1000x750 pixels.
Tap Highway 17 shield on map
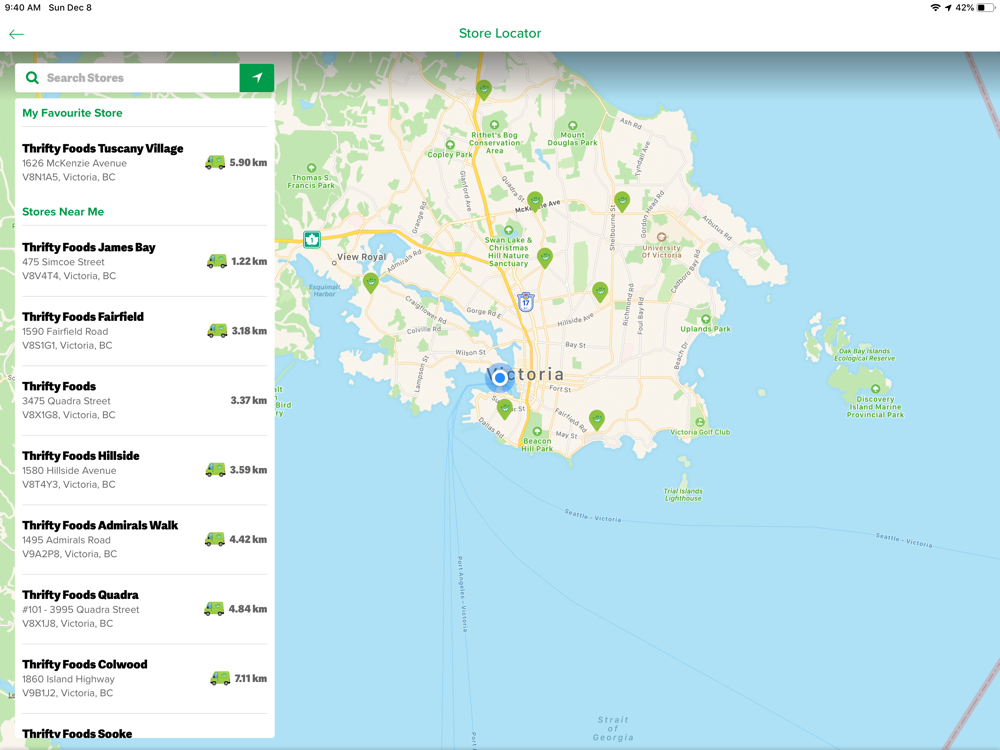click(526, 302)
